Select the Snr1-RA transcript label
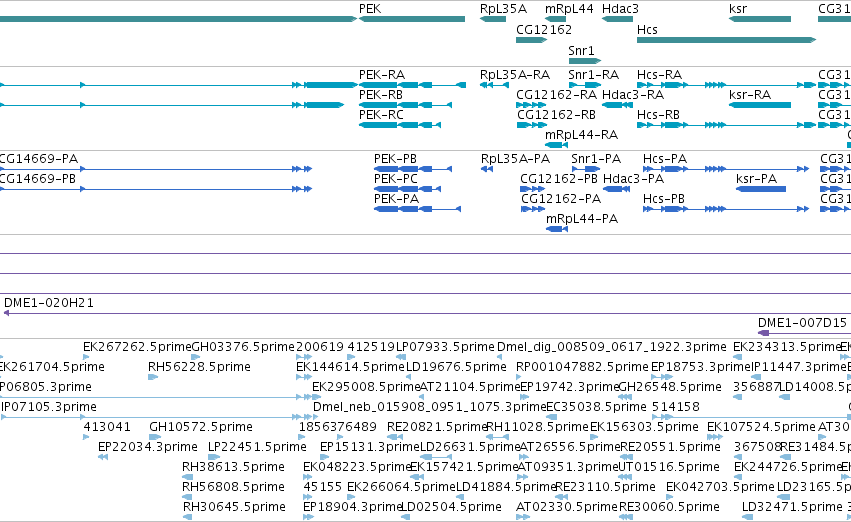Image resolution: width=851 pixels, height=522 pixels. click(x=593, y=74)
